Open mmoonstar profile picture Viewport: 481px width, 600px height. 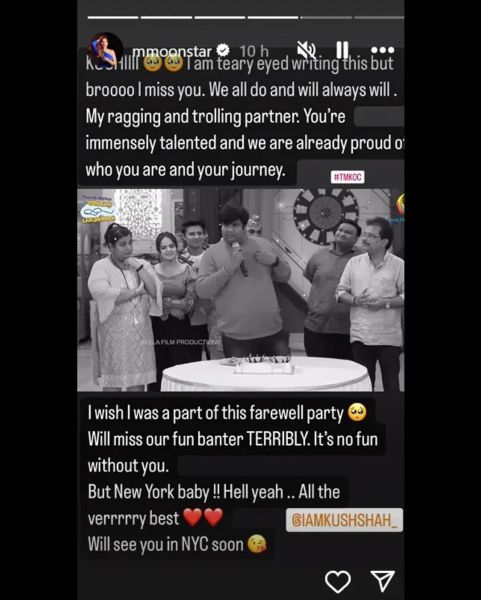[105, 49]
